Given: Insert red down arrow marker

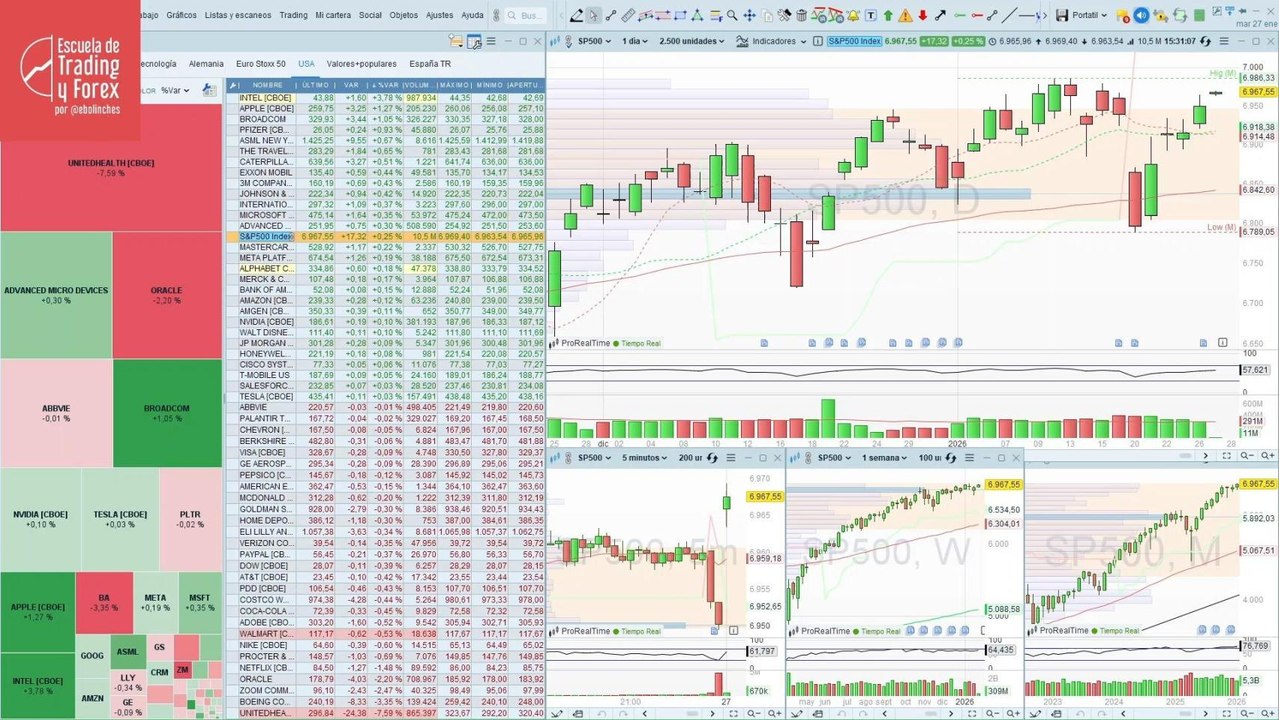Looking at the screenshot, I should pos(922,15).
